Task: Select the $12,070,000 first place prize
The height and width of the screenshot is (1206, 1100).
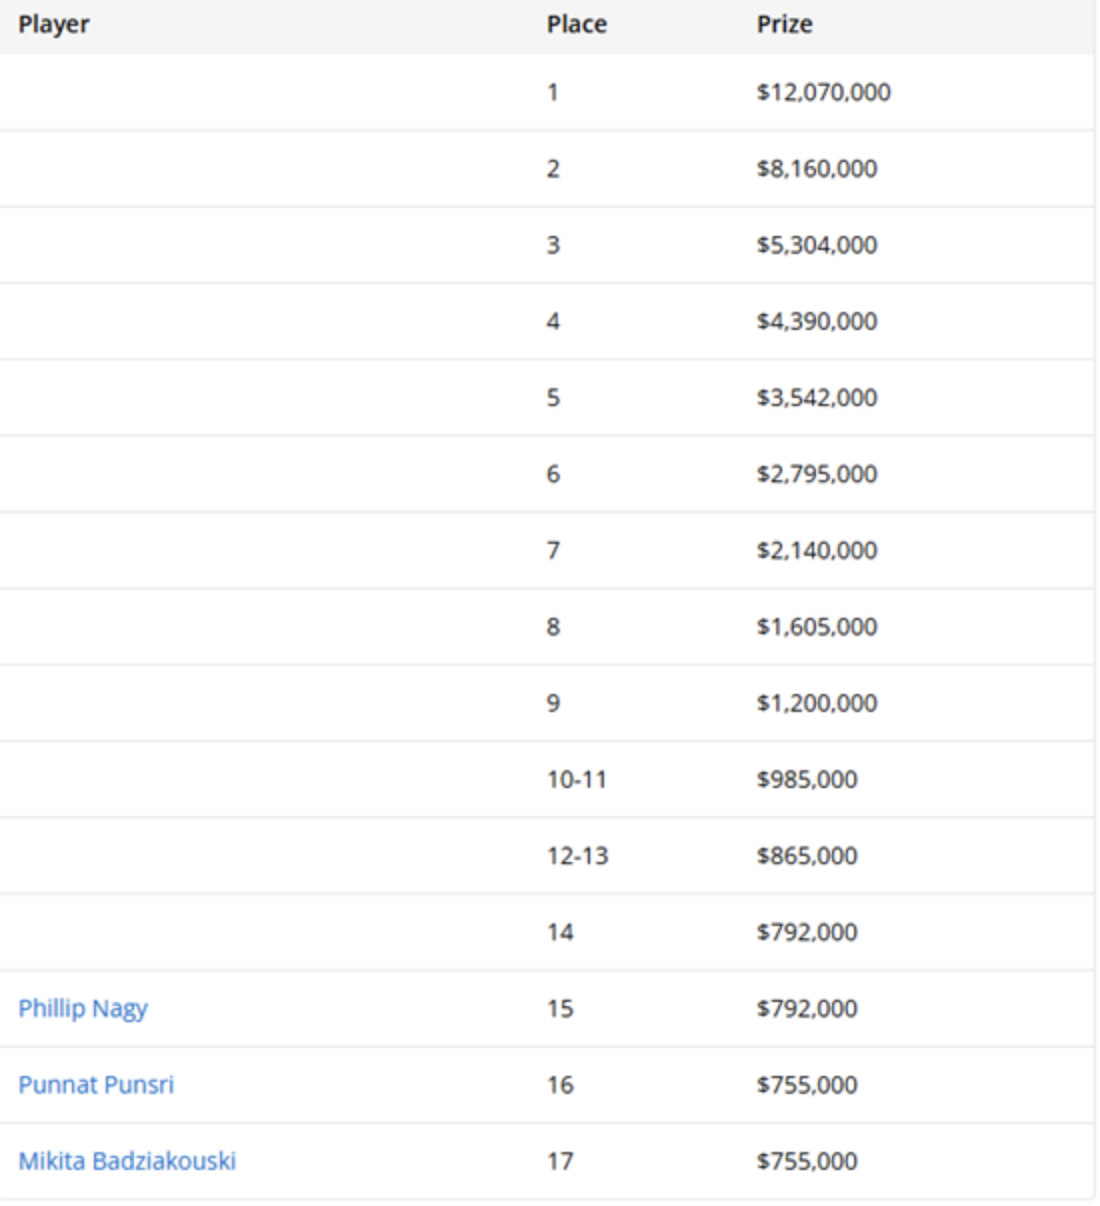Action: coord(823,92)
